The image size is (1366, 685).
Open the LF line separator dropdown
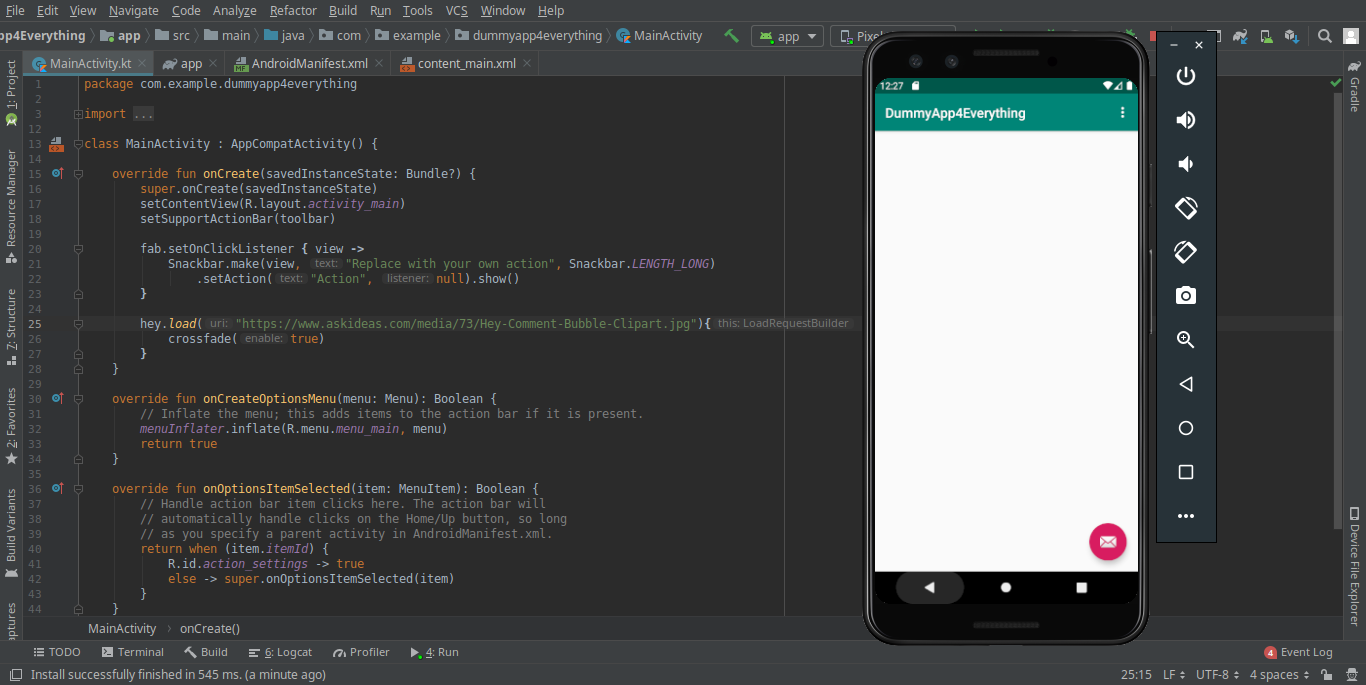pos(1173,675)
